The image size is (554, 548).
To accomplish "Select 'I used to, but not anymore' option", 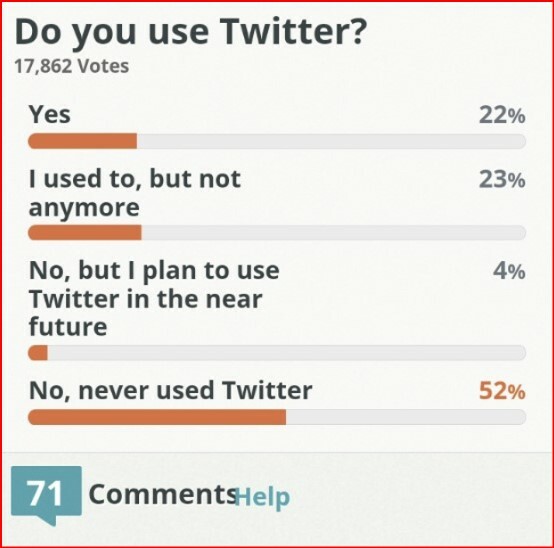I will pos(135,193).
